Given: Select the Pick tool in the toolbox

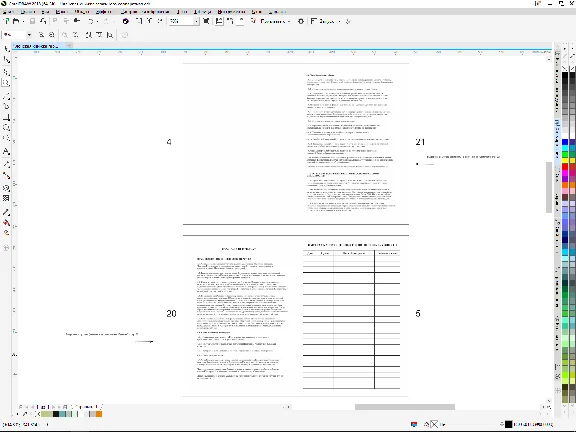Looking at the screenshot, I should pos(6,49).
